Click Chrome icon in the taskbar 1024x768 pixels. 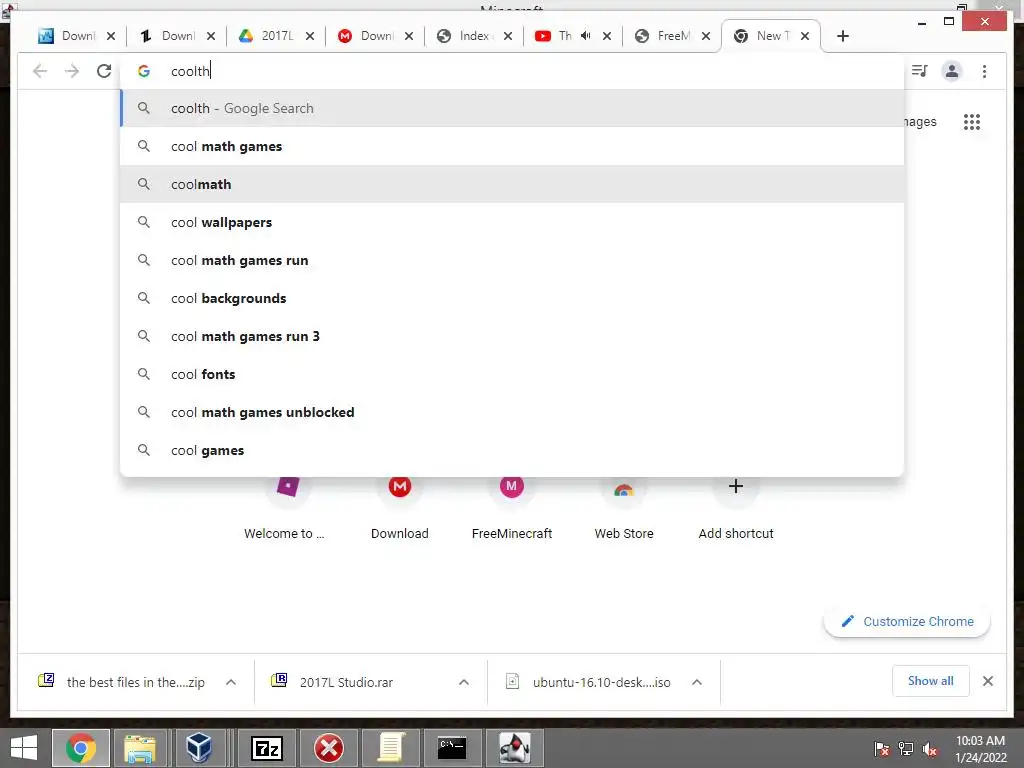tap(81, 748)
